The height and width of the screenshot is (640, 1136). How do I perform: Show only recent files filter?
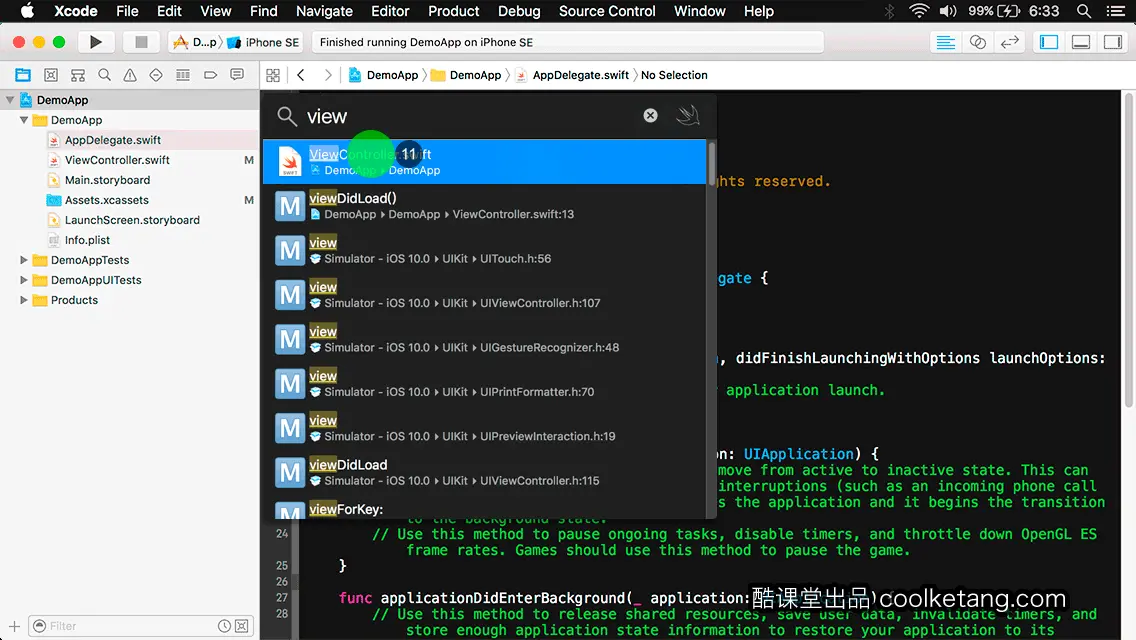(225, 626)
